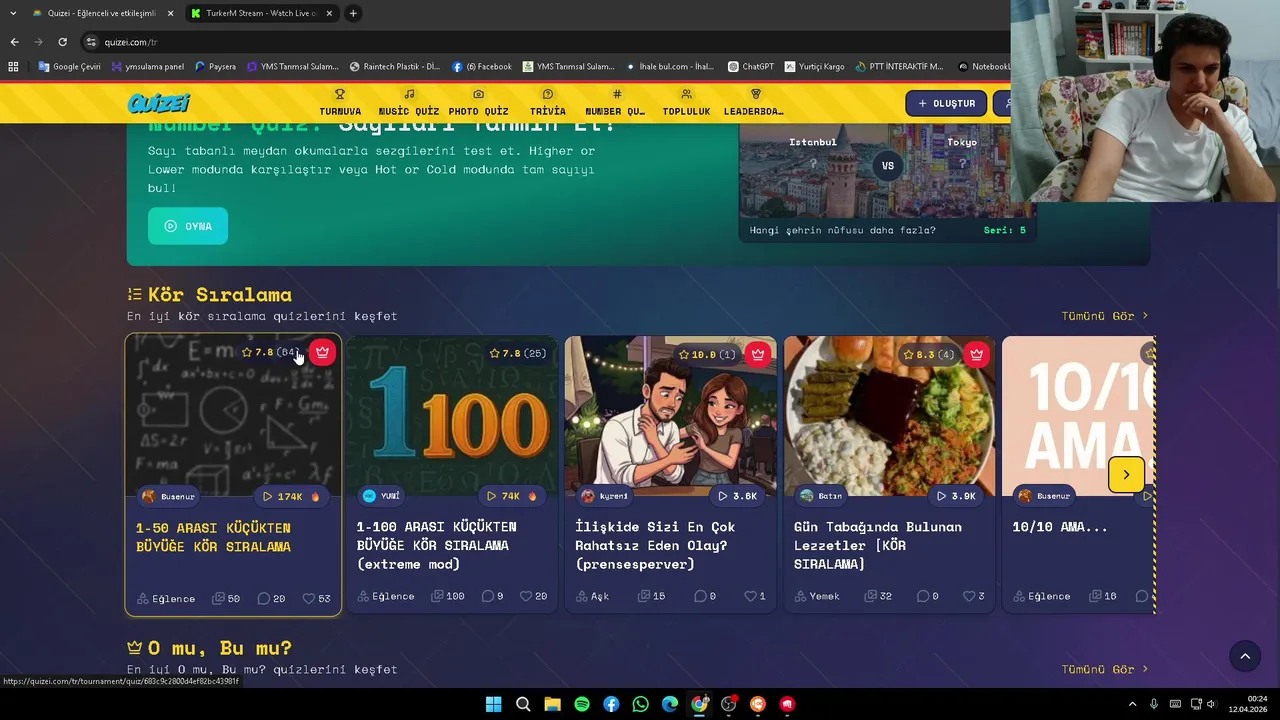This screenshot has height=720, width=1280.
Task: Click crown badge on İlişkide Sizi card
Action: pos(758,354)
